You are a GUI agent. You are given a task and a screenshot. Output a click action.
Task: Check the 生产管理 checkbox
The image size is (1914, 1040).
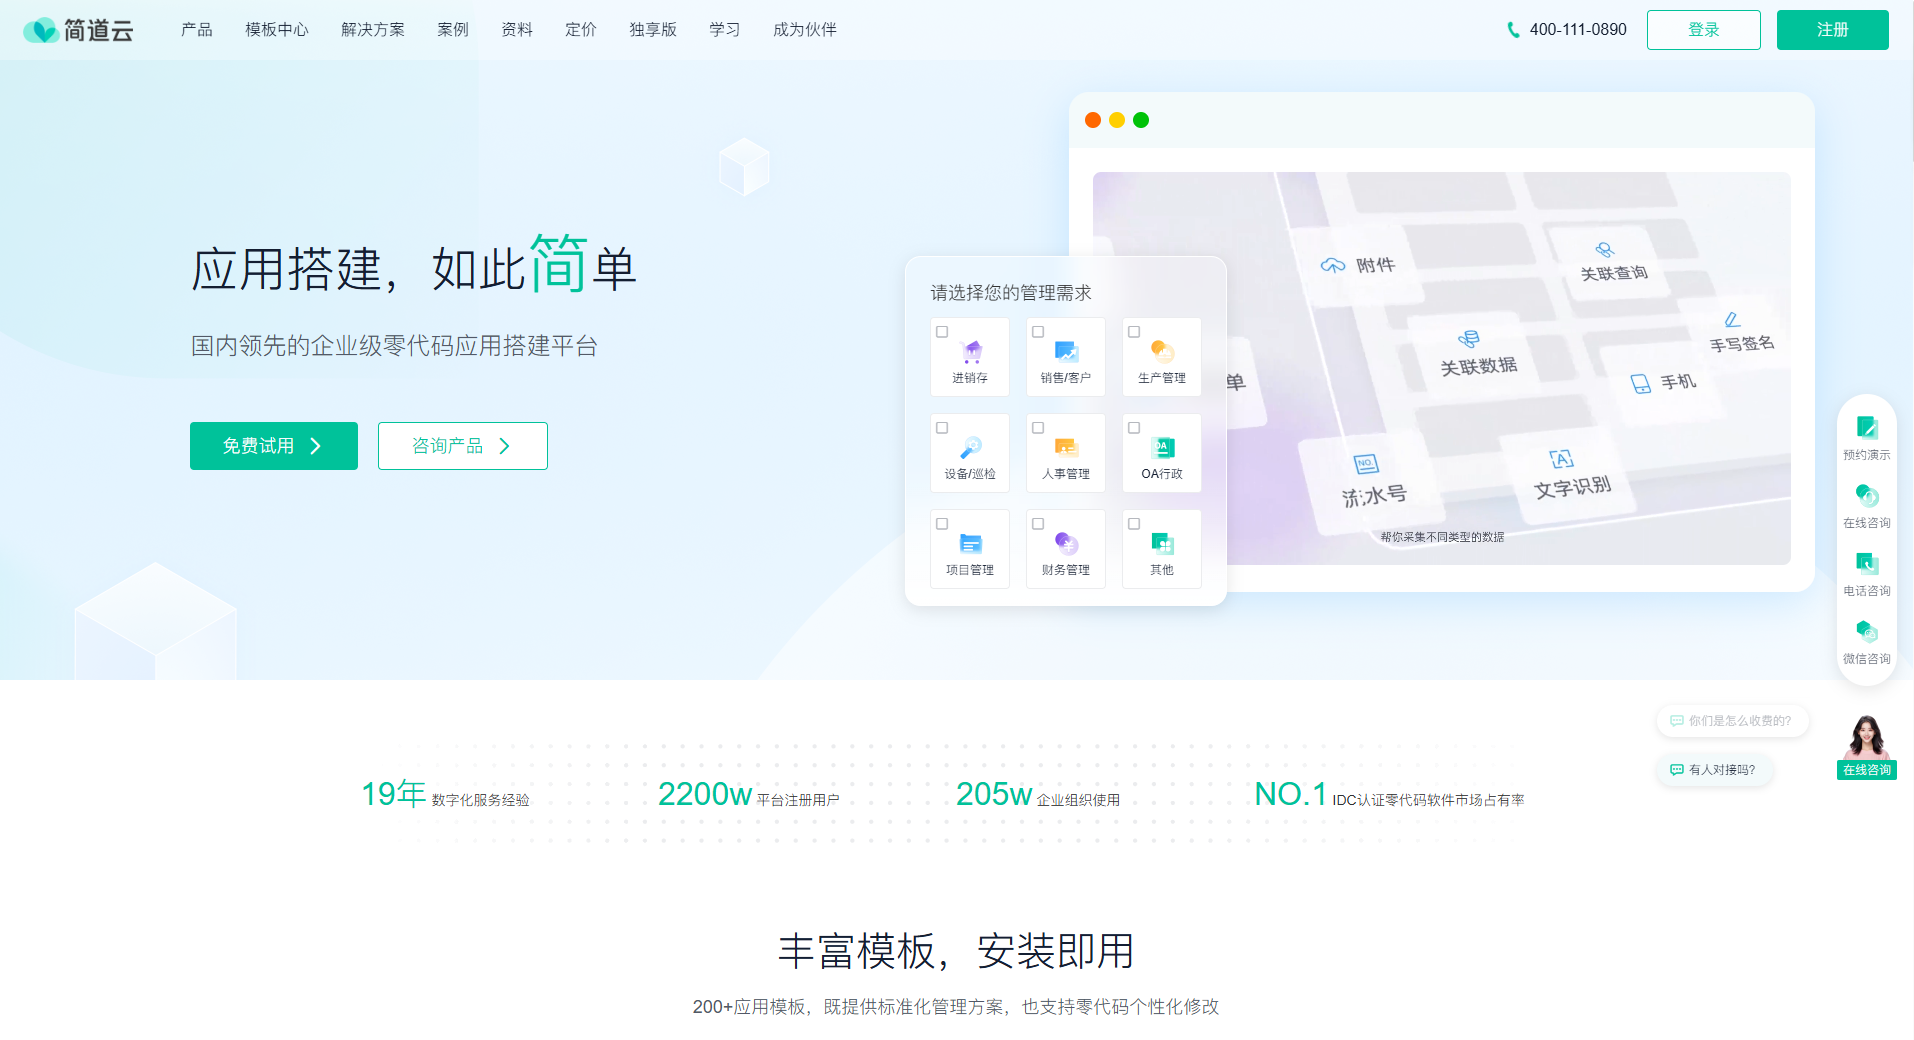pyautogui.click(x=1134, y=332)
